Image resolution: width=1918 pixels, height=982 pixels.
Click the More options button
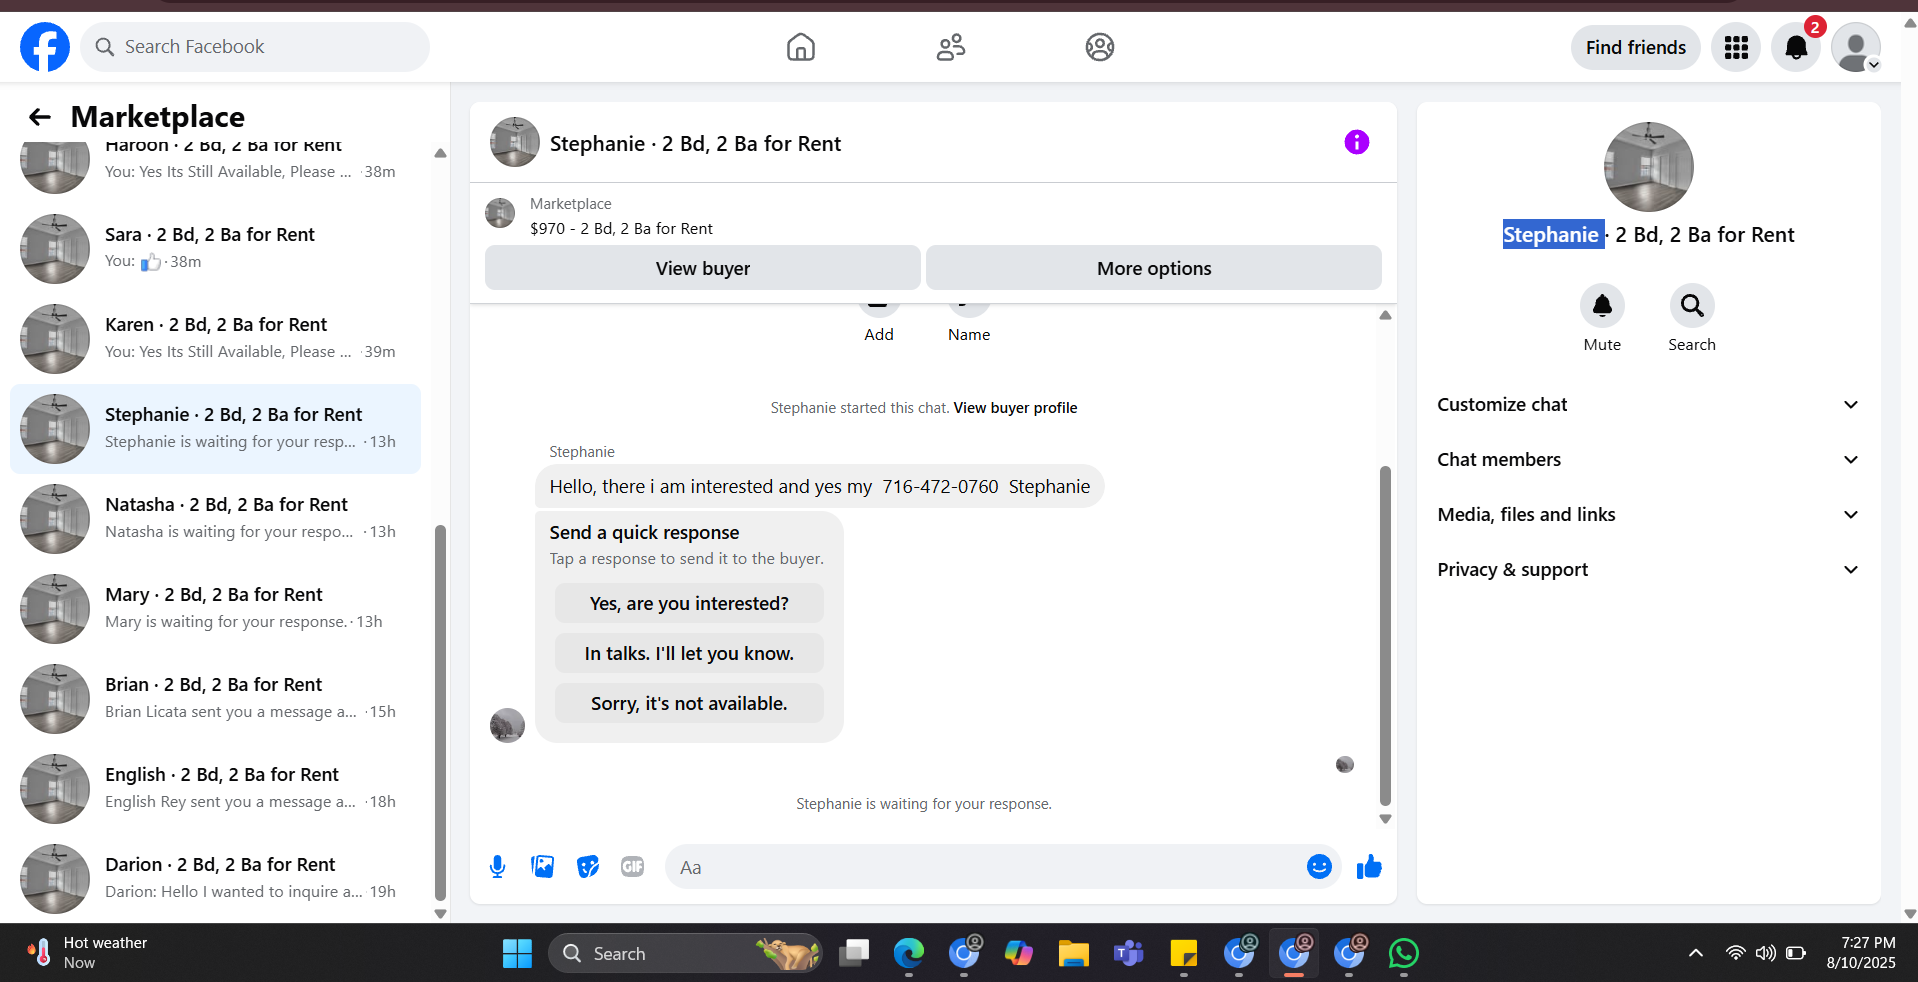point(1153,268)
